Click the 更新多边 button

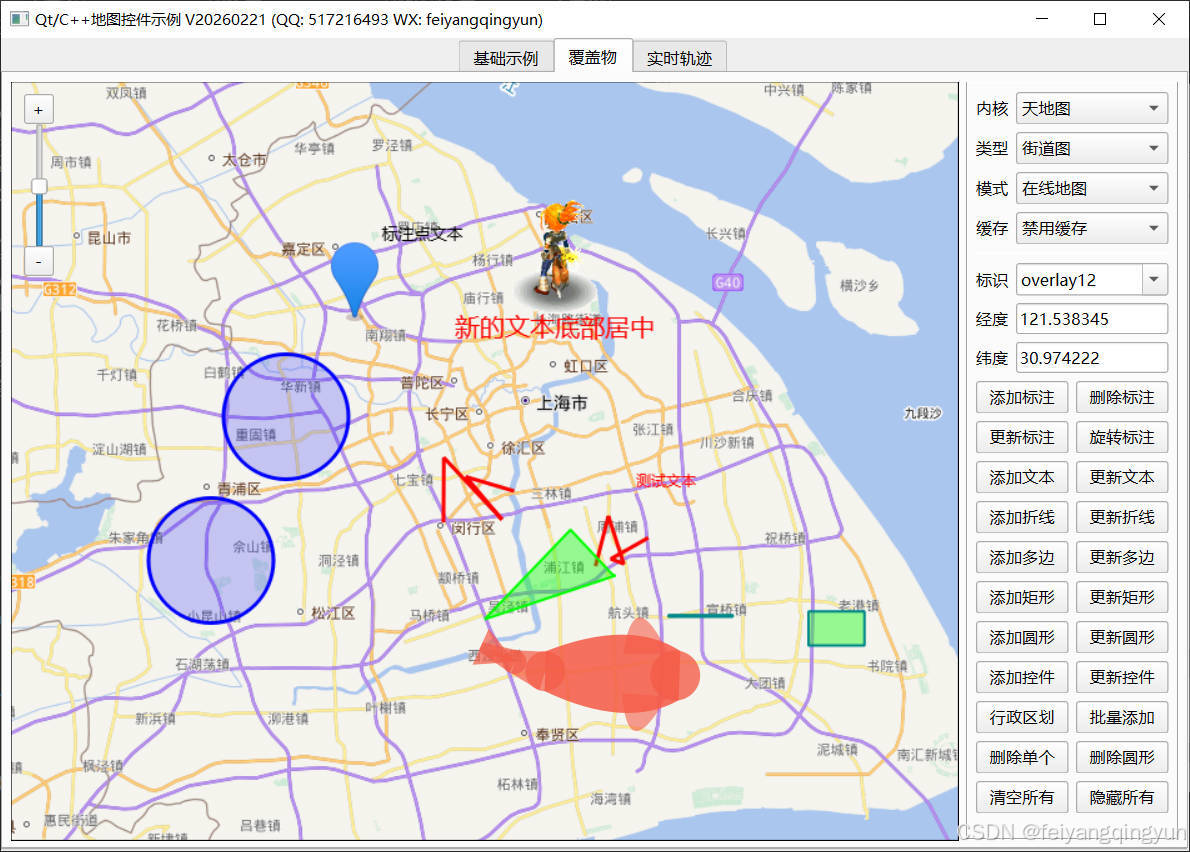1122,558
